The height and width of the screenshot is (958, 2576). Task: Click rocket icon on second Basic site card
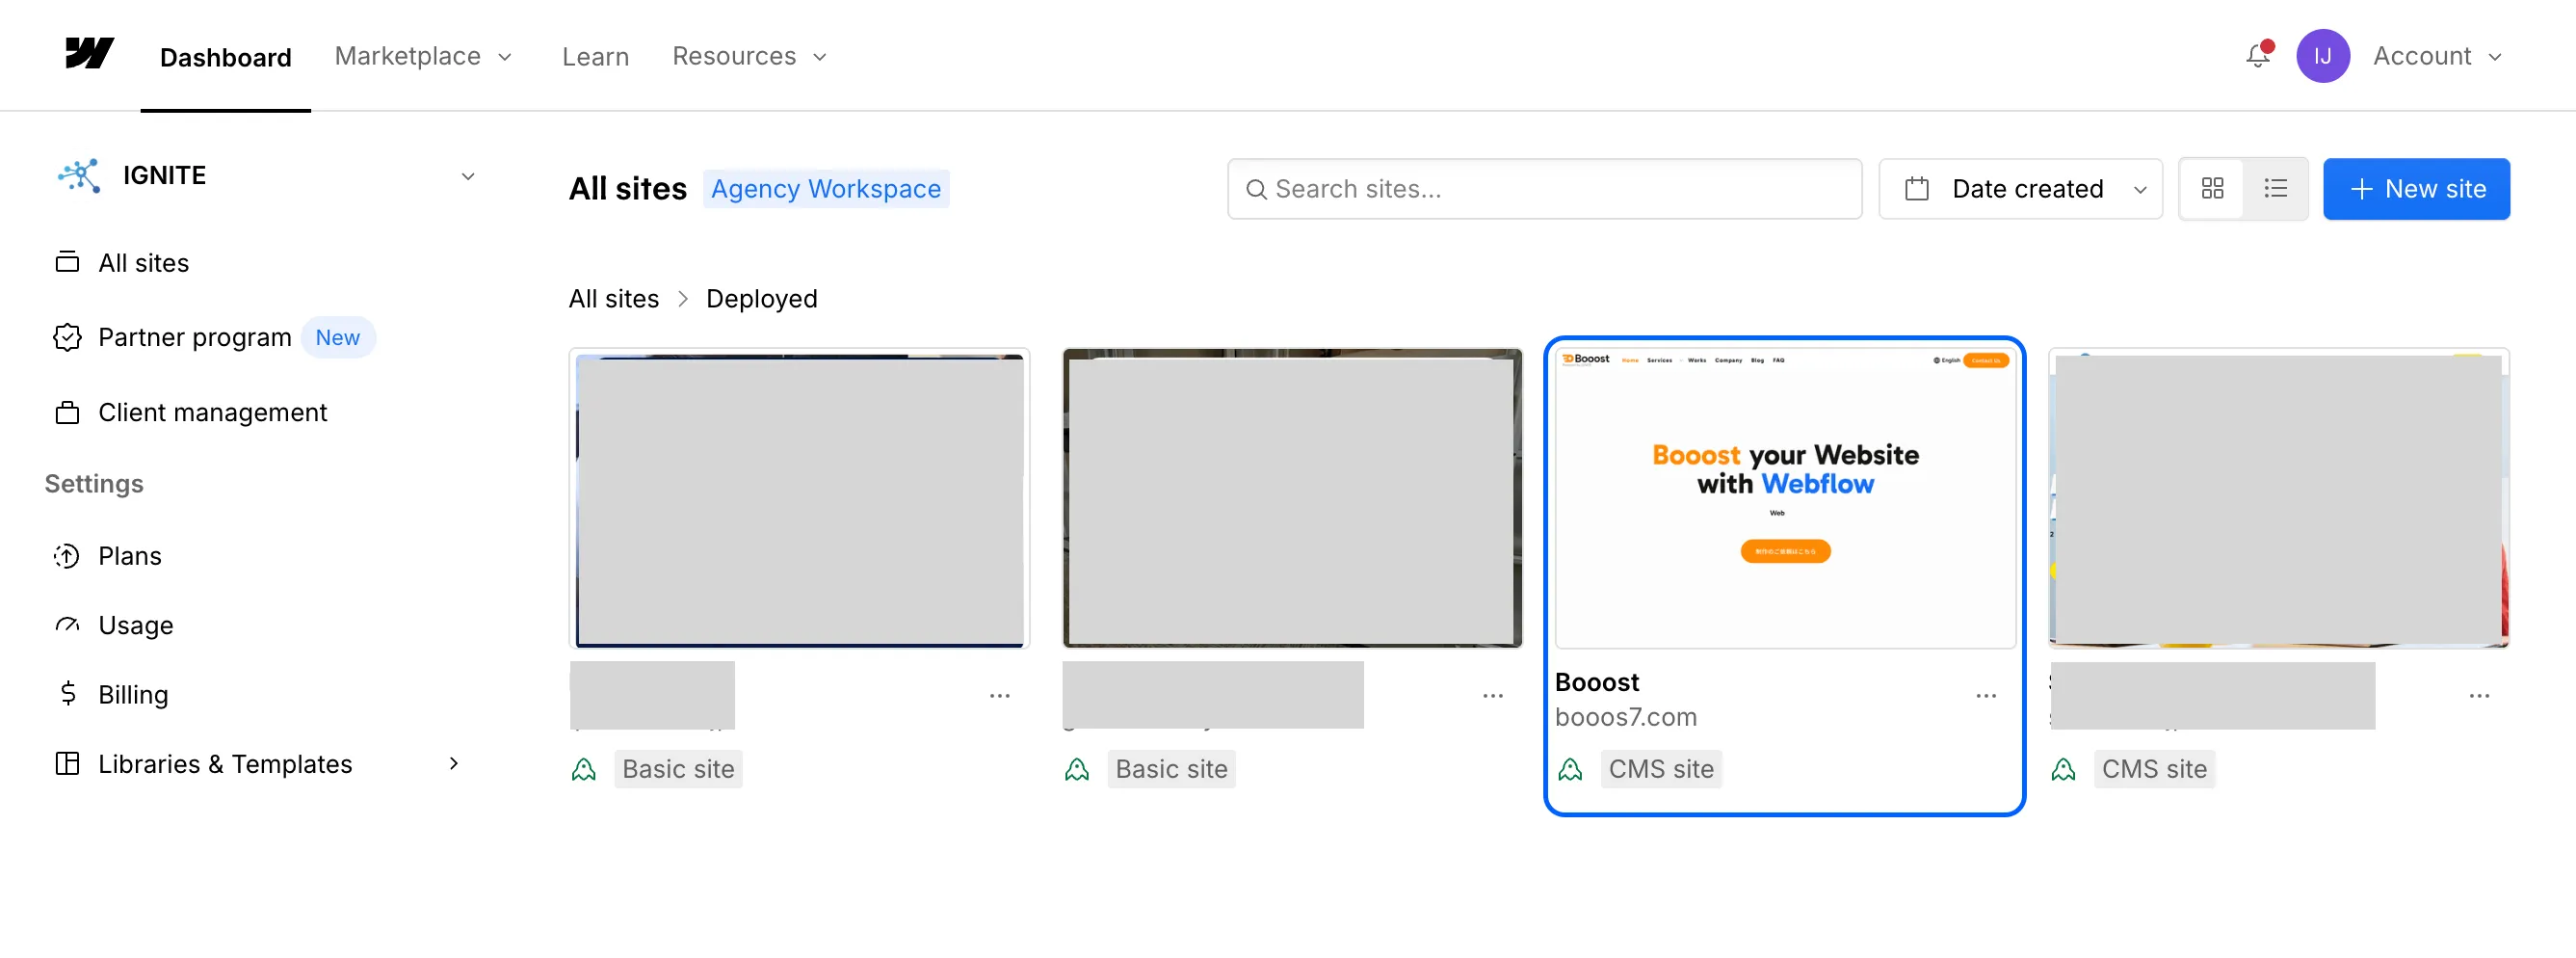(1076, 768)
